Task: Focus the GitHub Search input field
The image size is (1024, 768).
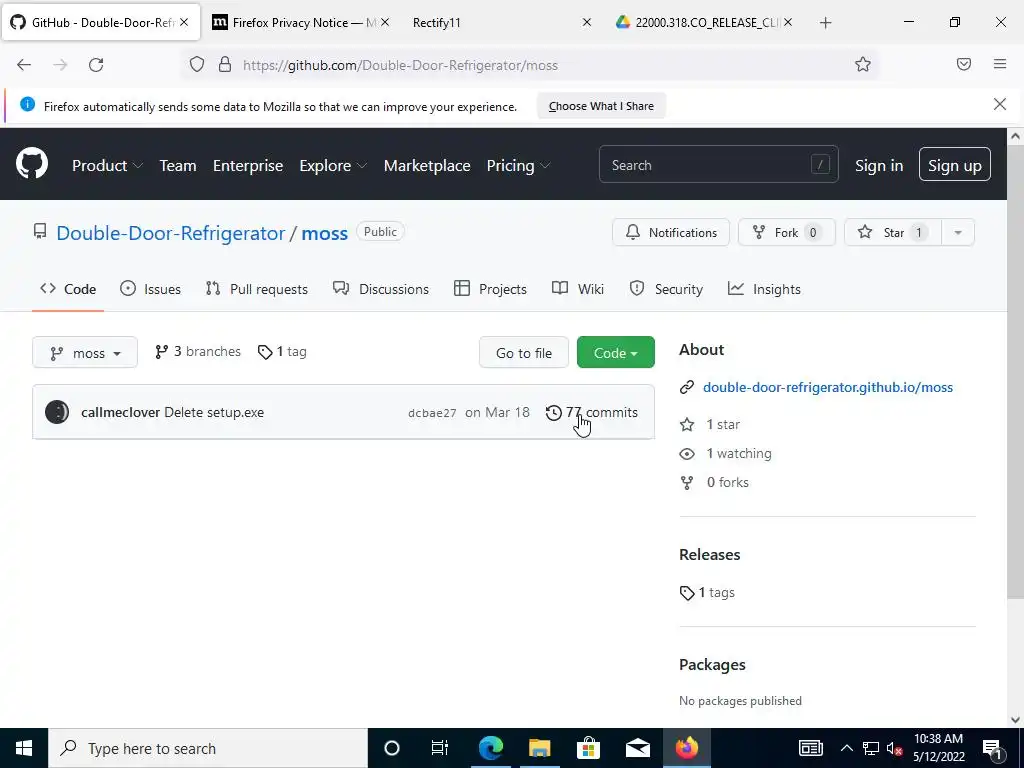Action: tap(718, 165)
